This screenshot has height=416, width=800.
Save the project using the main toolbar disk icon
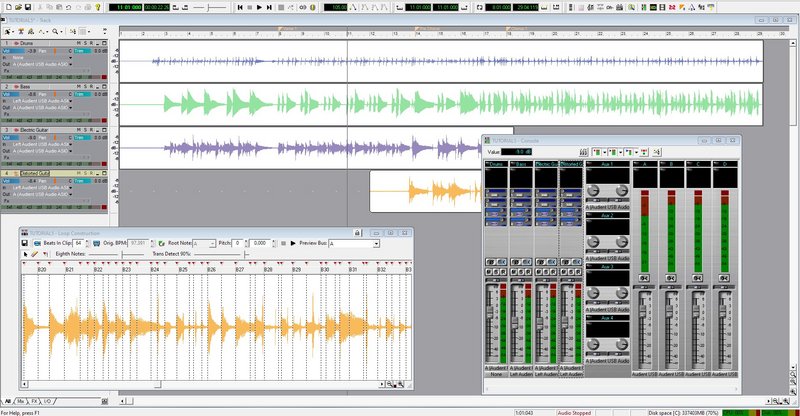(28, 7)
